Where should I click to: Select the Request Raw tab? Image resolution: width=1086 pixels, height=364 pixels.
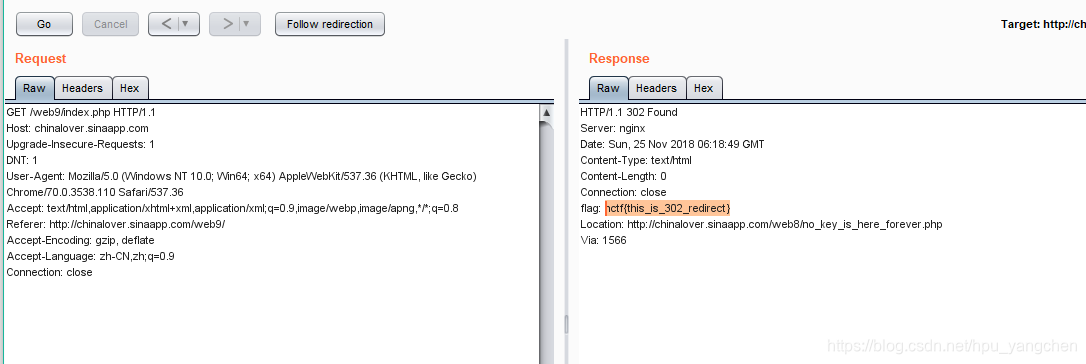pyautogui.click(x=34, y=88)
